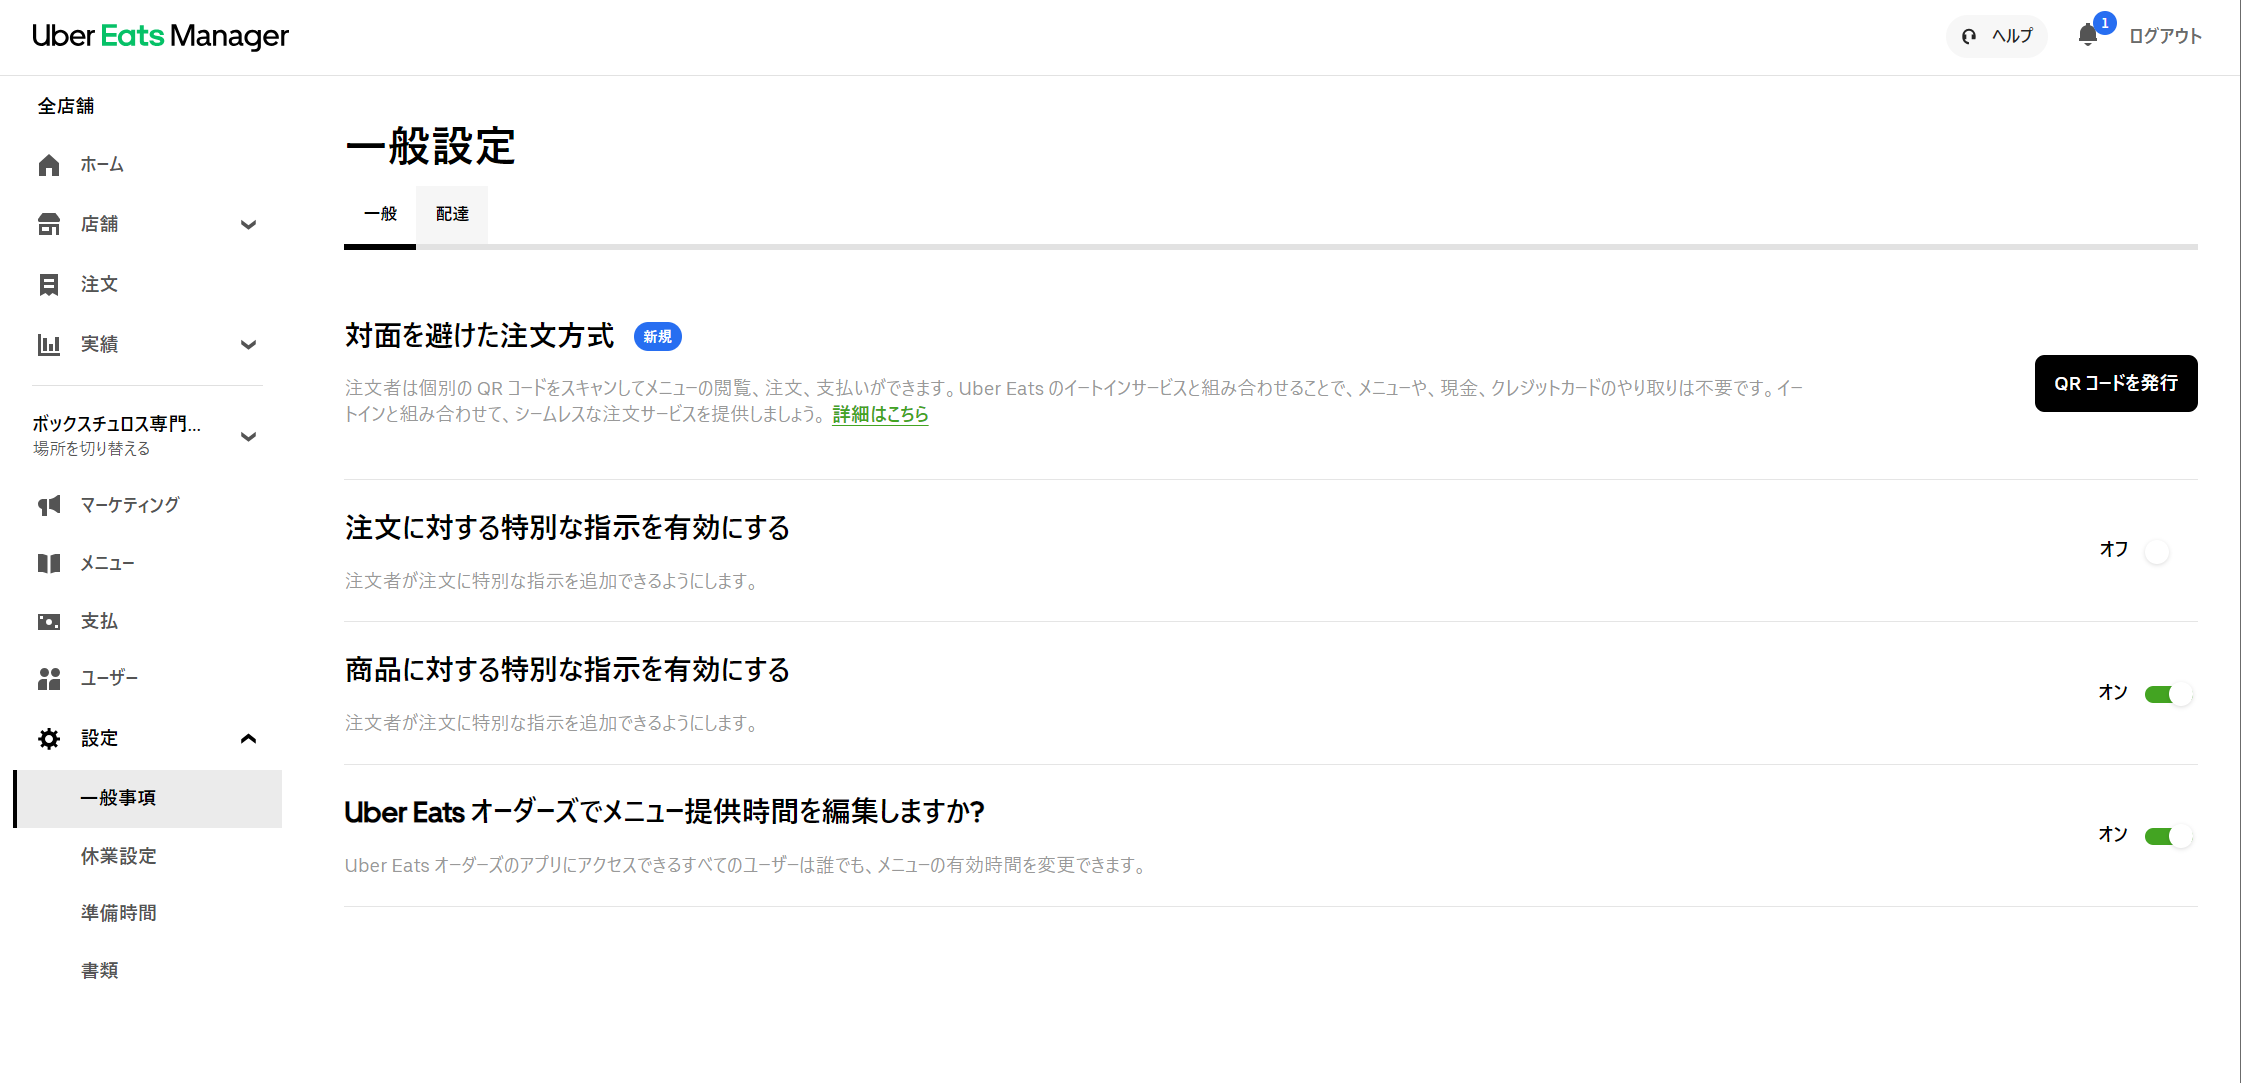
Task: Turn off Uber Eats Orders menu-hours toggle
Action: 2167,836
